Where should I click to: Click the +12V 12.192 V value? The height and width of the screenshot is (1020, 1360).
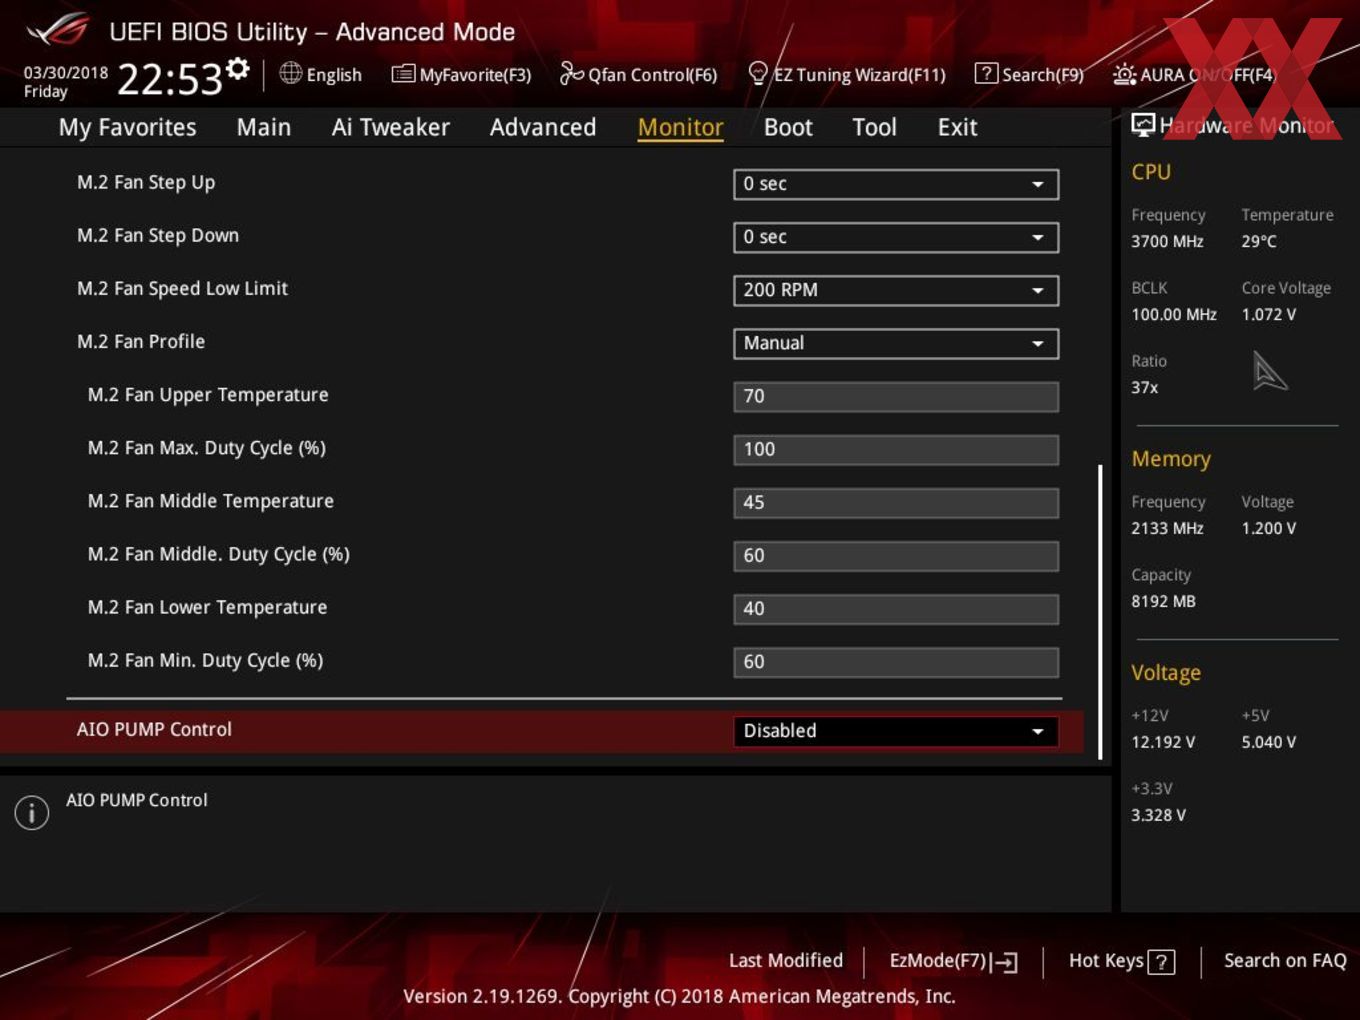[1163, 742]
